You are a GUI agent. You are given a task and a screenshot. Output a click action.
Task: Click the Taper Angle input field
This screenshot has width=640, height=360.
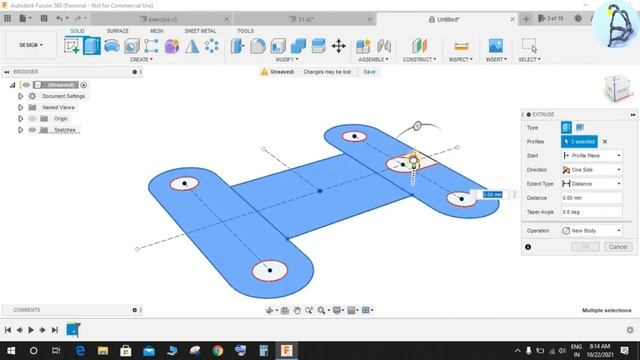pos(591,212)
